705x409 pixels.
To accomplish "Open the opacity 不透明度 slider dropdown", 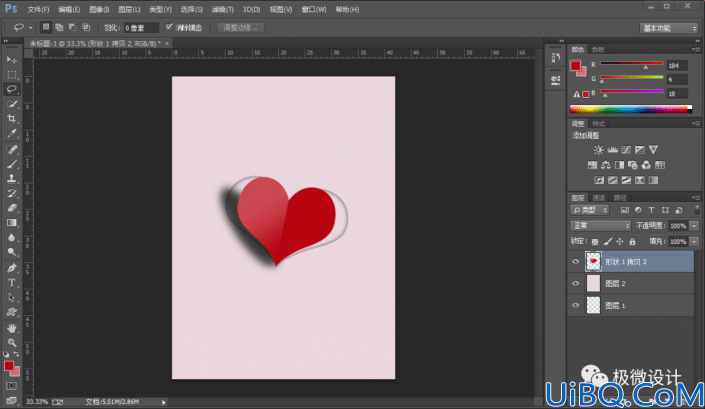I will pos(694,226).
